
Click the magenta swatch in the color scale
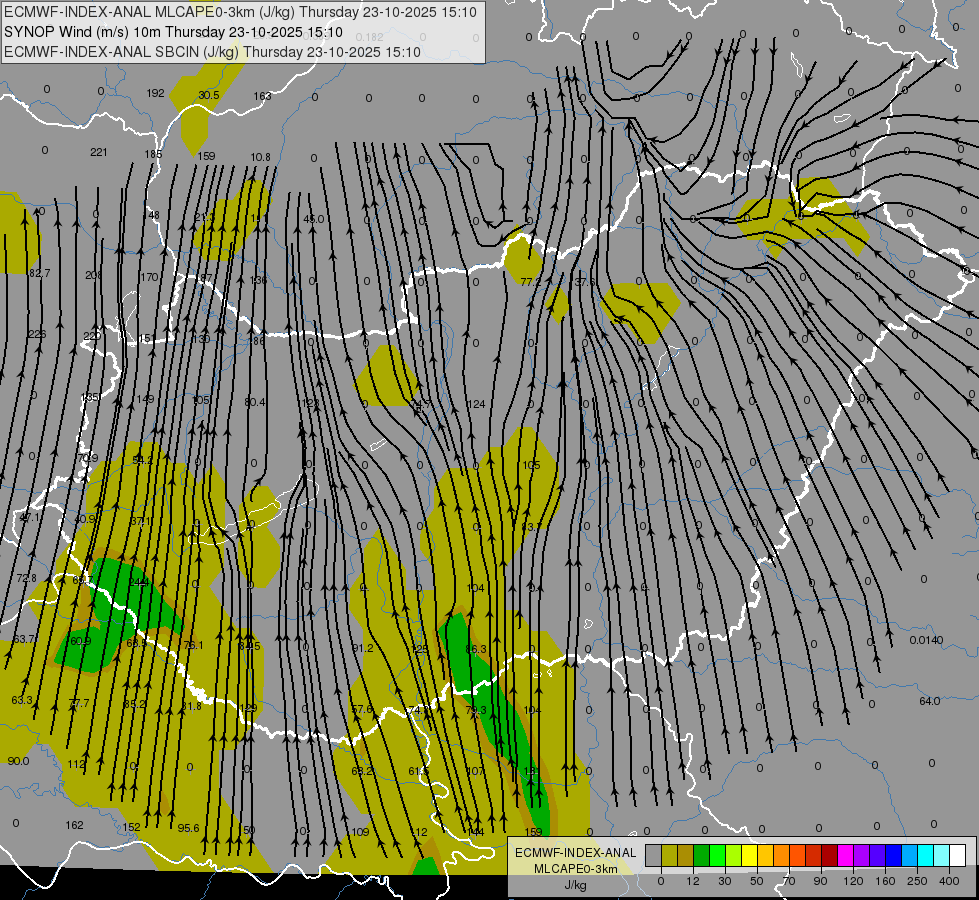[x=846, y=855]
